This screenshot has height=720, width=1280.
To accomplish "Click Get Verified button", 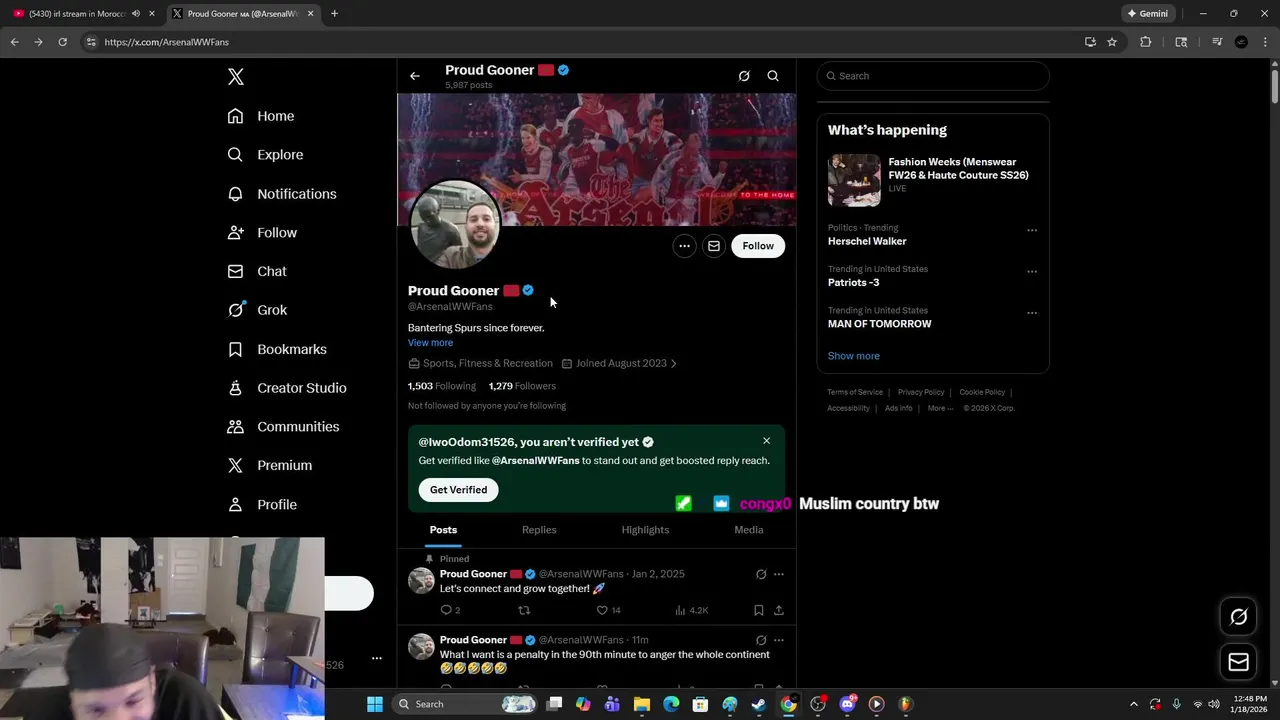I will 459,490.
